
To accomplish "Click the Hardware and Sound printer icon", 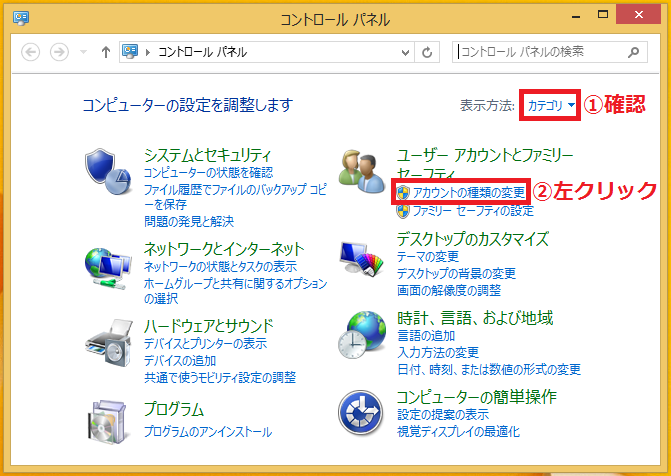I will point(109,343).
